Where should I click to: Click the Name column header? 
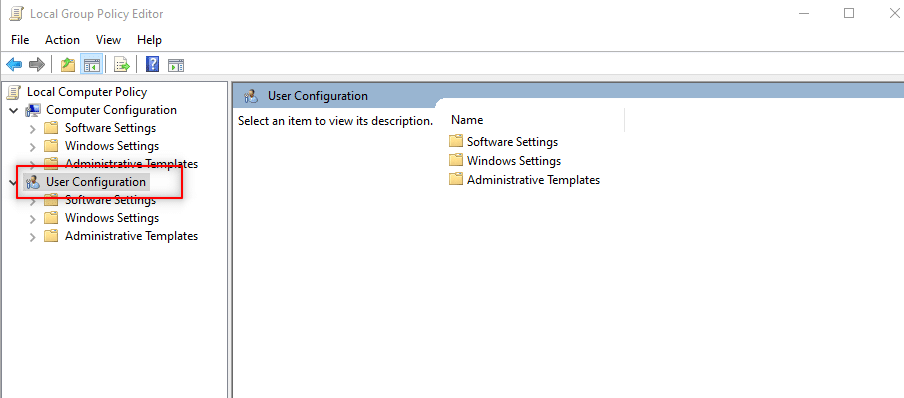point(535,120)
